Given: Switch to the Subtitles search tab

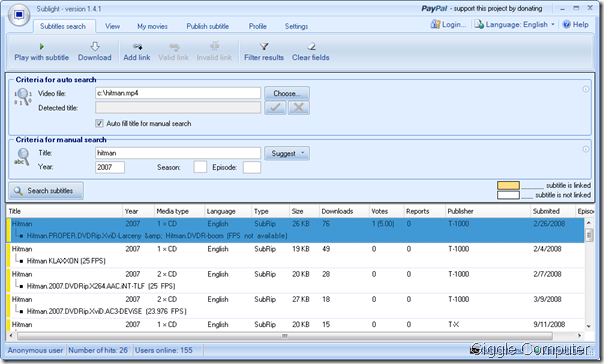Looking at the screenshot, I should pyautogui.click(x=63, y=26).
